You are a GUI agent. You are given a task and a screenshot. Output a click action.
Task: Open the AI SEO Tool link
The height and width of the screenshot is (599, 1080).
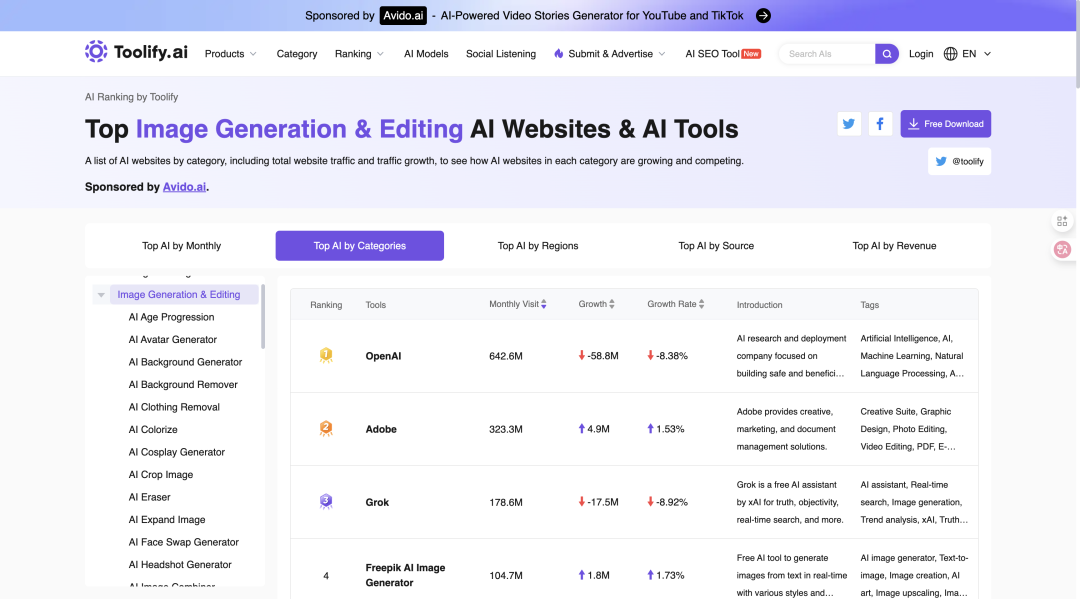point(723,54)
